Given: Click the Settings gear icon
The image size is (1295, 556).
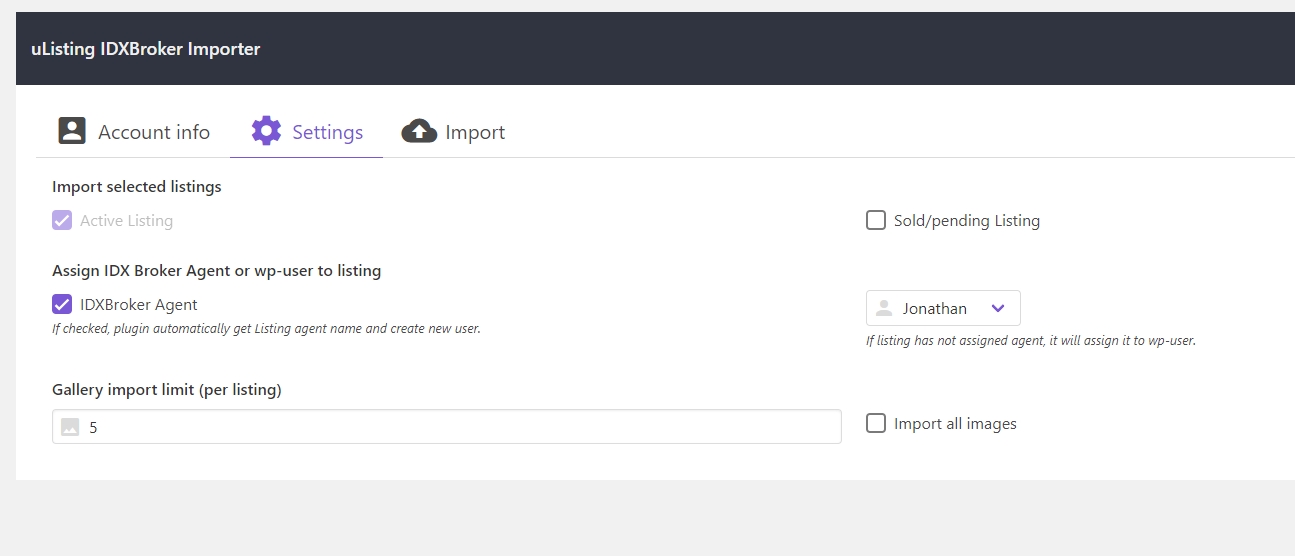Looking at the screenshot, I should tap(266, 131).
